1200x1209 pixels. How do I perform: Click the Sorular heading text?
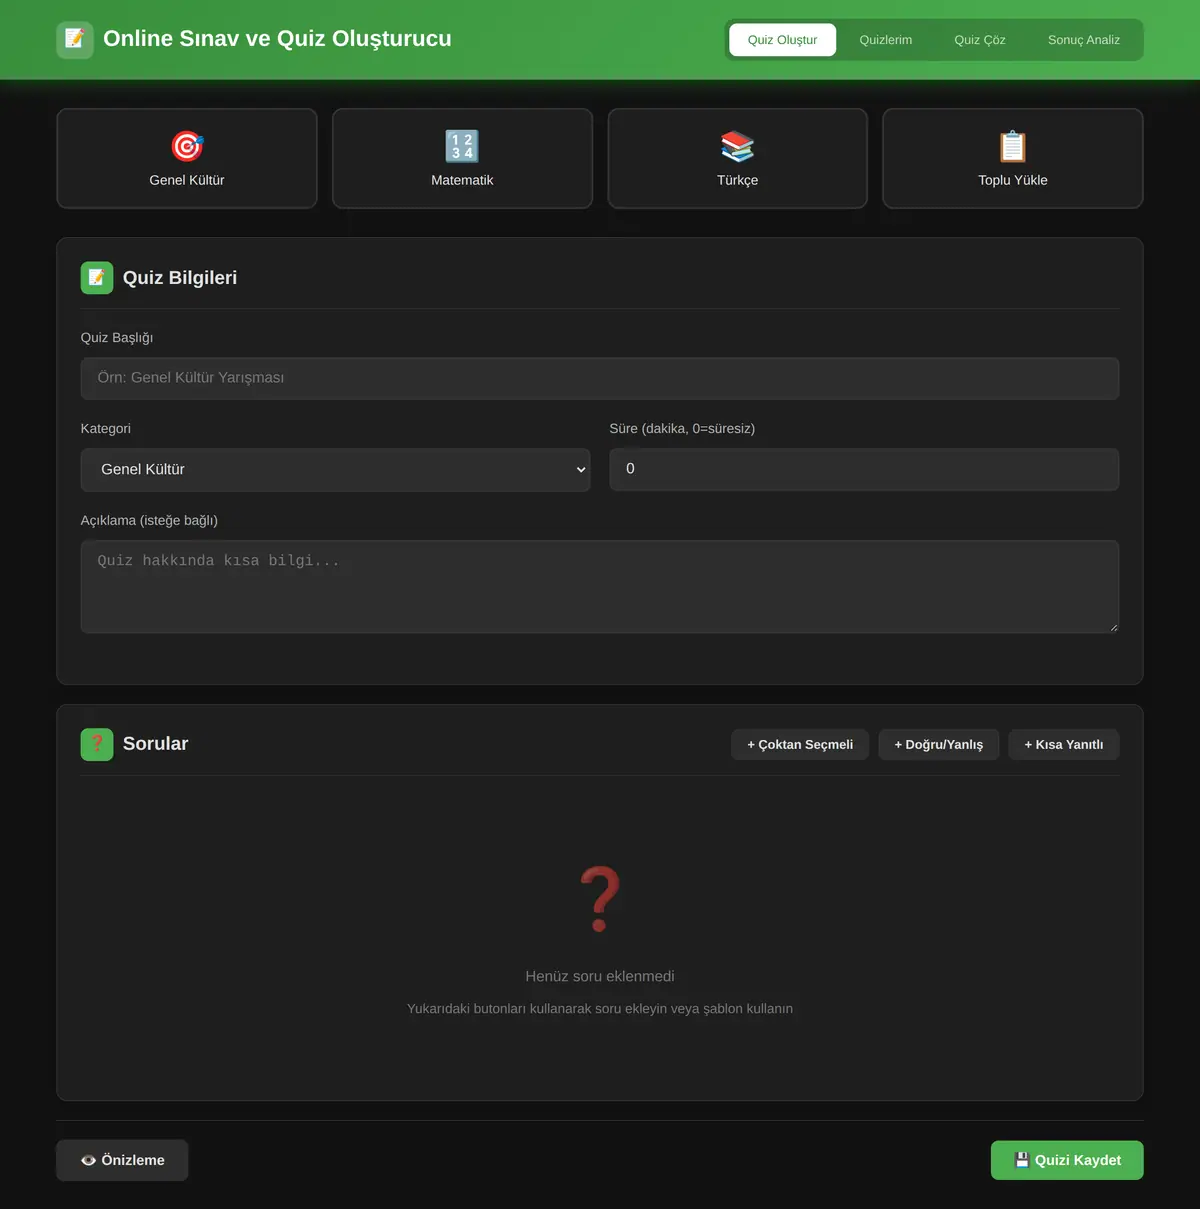pos(155,744)
